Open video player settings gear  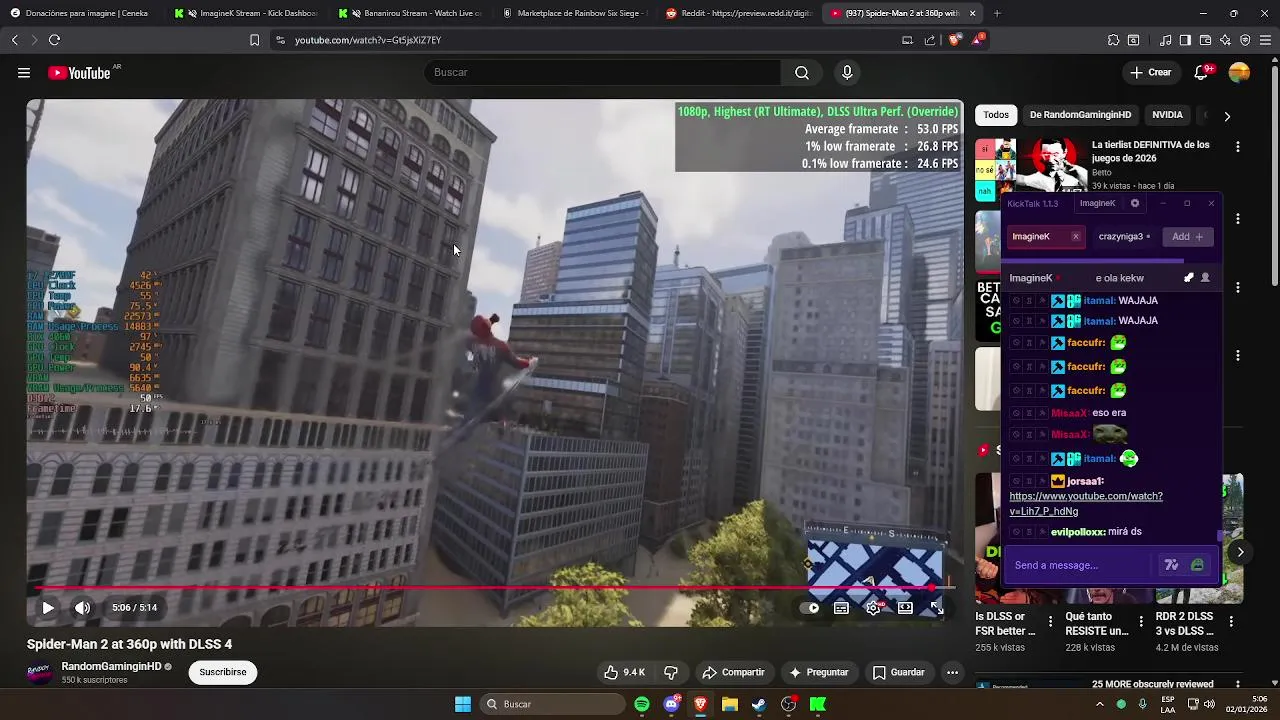tap(873, 607)
